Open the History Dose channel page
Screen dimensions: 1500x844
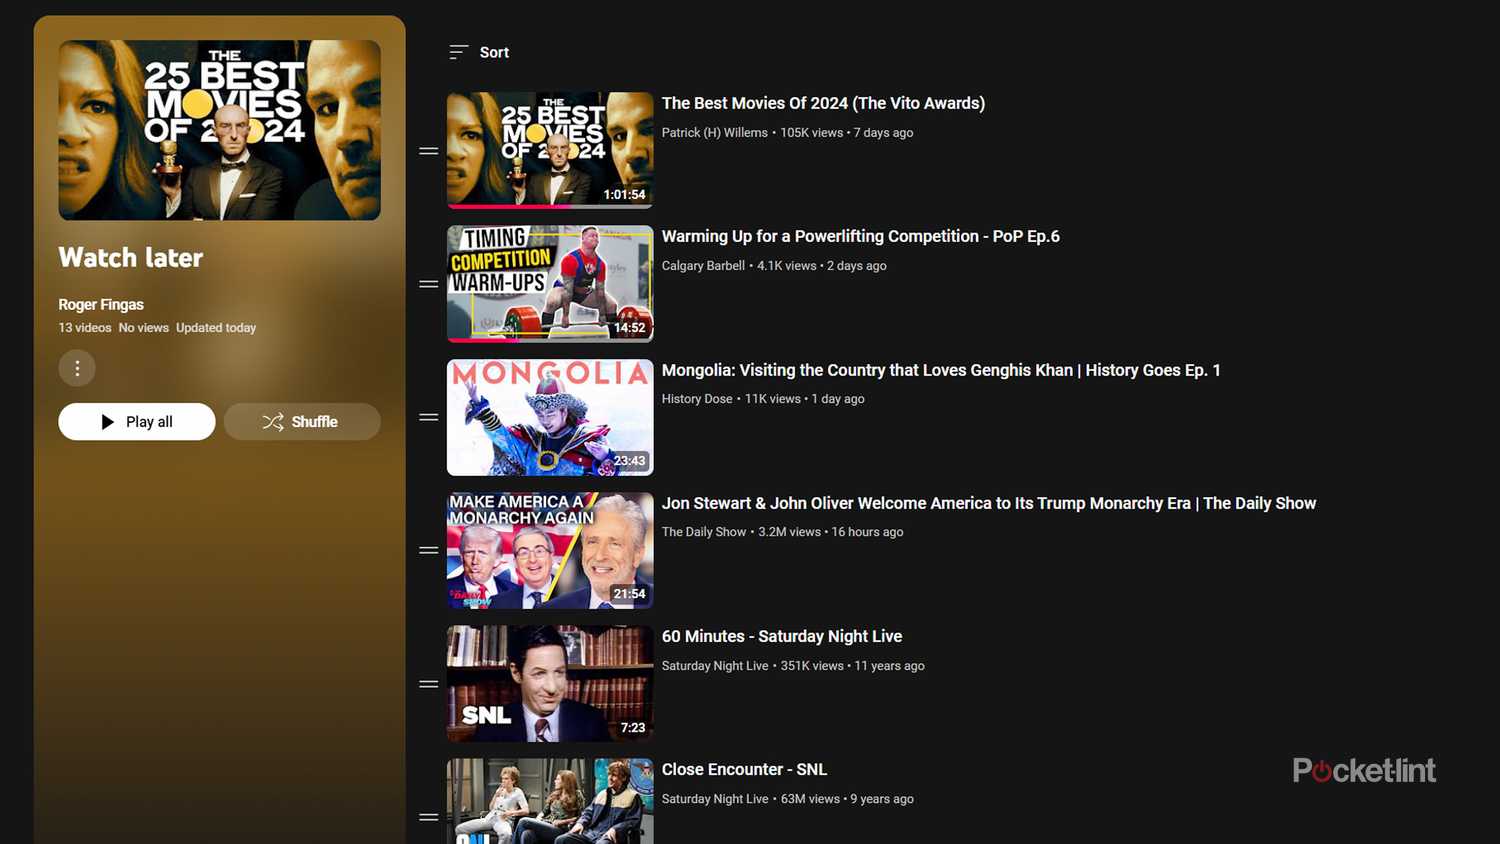click(697, 398)
